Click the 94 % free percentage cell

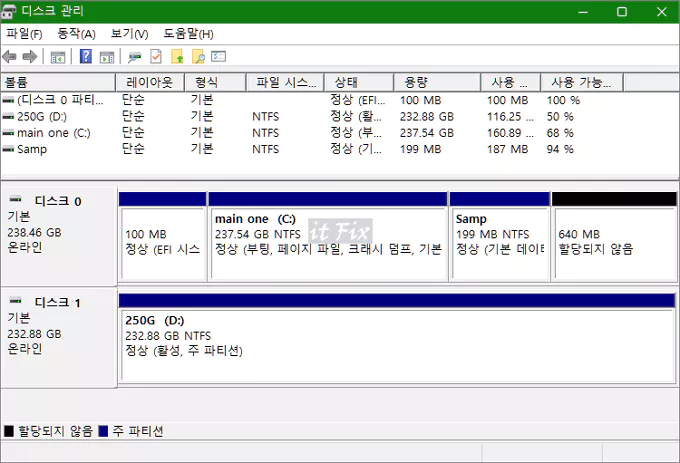click(560, 150)
